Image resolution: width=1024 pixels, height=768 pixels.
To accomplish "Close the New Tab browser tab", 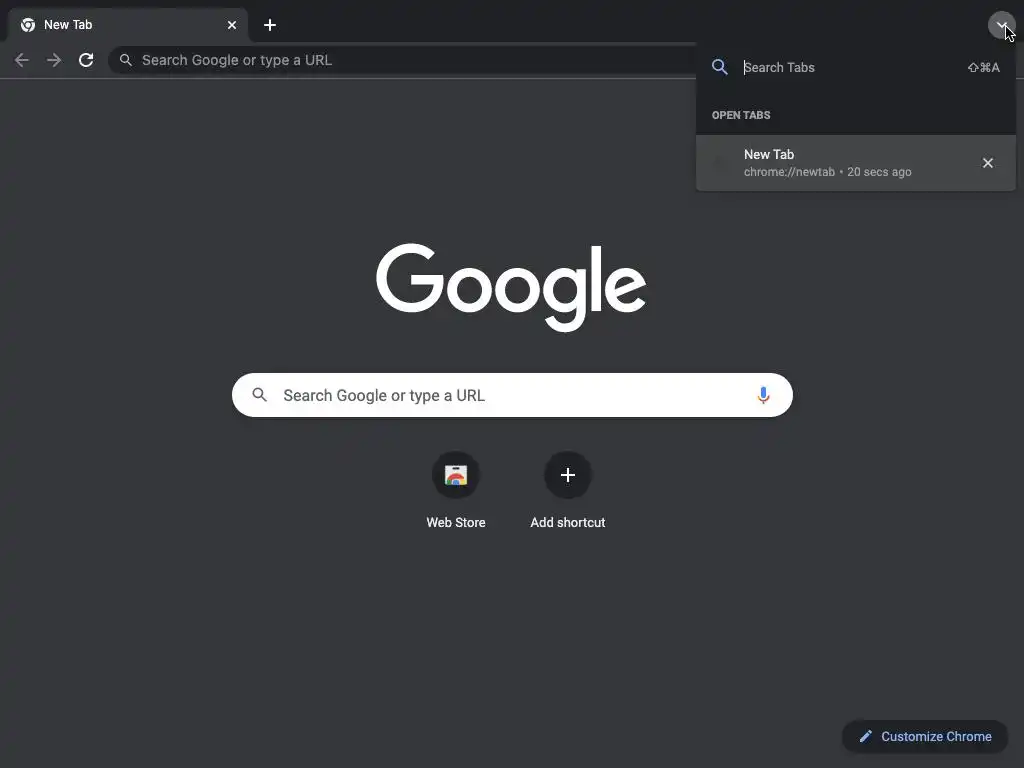I will pyautogui.click(x=232, y=25).
